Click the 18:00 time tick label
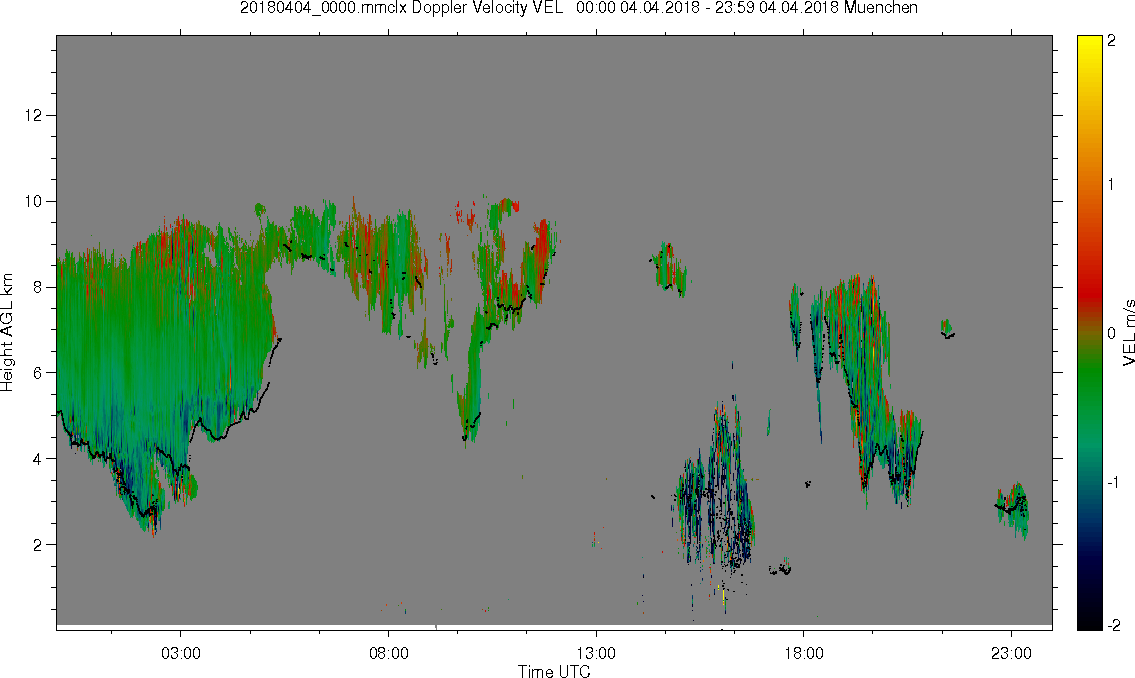 click(803, 653)
